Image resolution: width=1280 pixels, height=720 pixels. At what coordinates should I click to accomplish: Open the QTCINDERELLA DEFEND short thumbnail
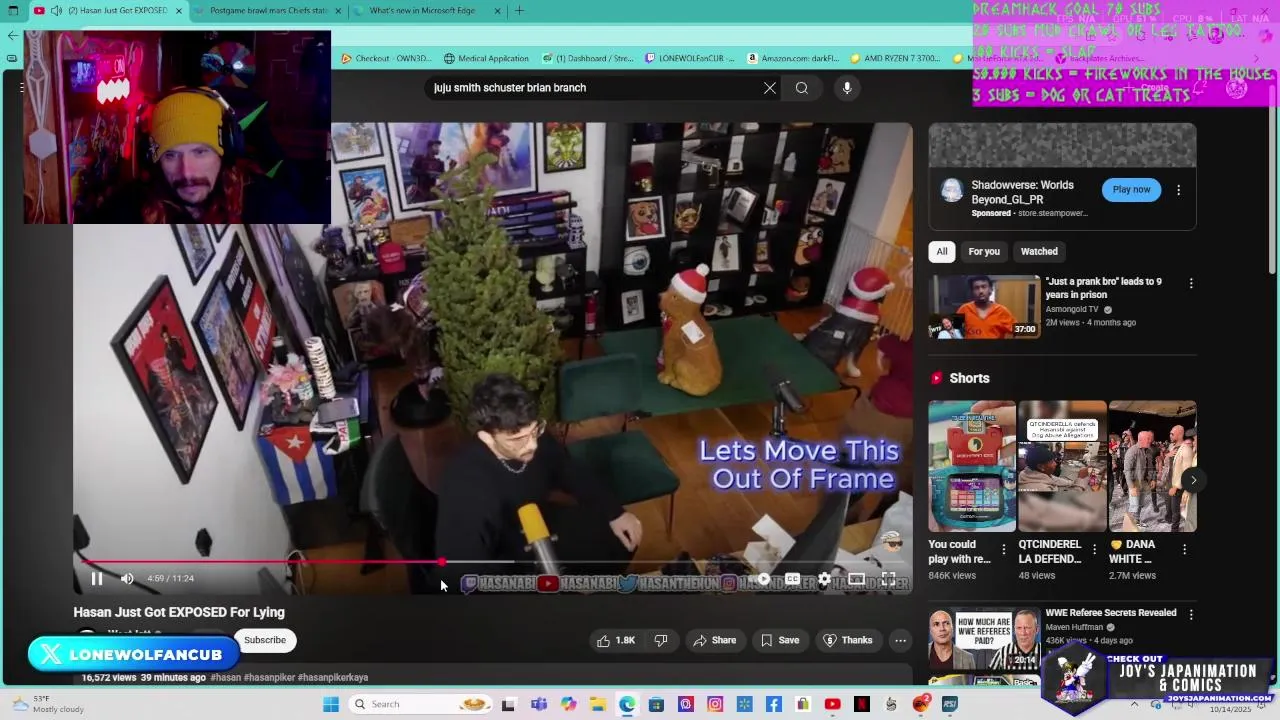1062,466
